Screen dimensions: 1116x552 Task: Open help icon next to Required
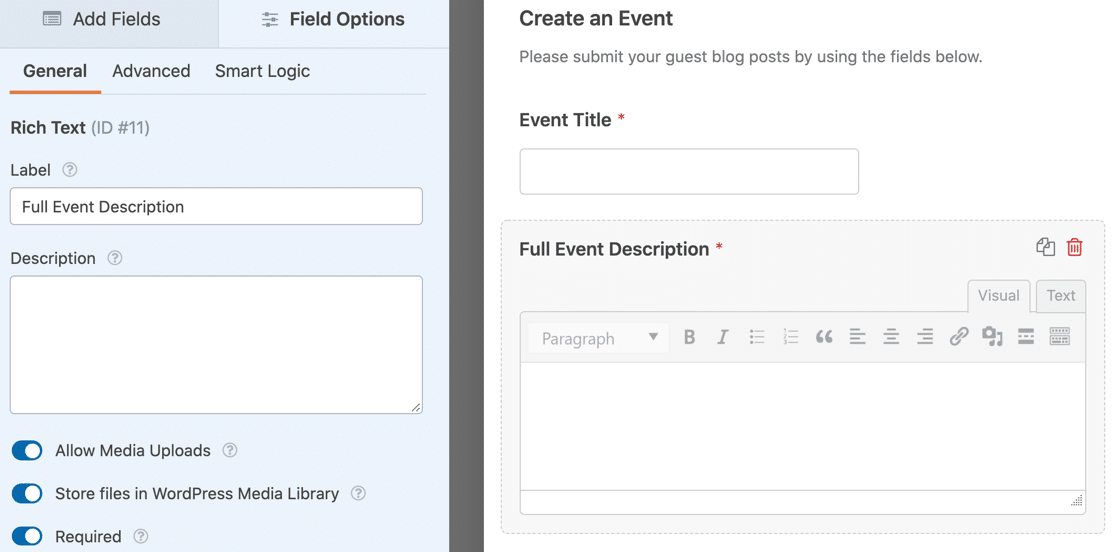141,536
